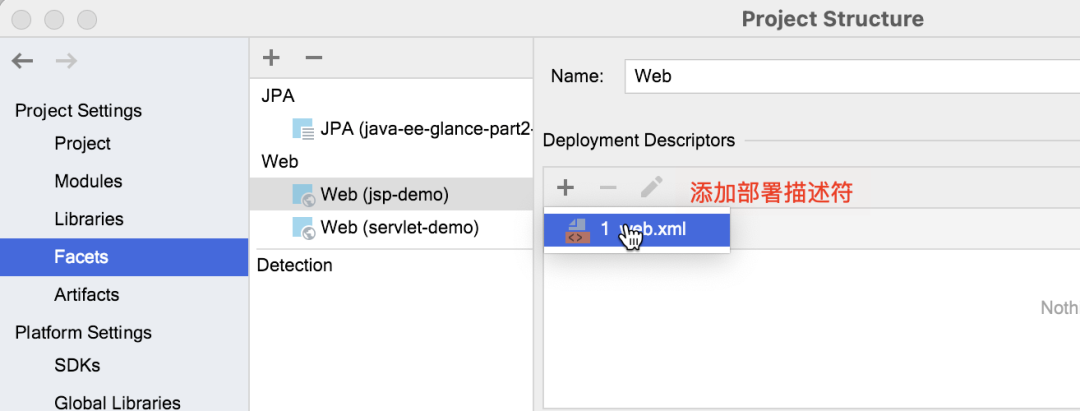Screen dimensions: 1080x411
Task: Click the edit descriptor pencil icon
Action: pos(651,187)
